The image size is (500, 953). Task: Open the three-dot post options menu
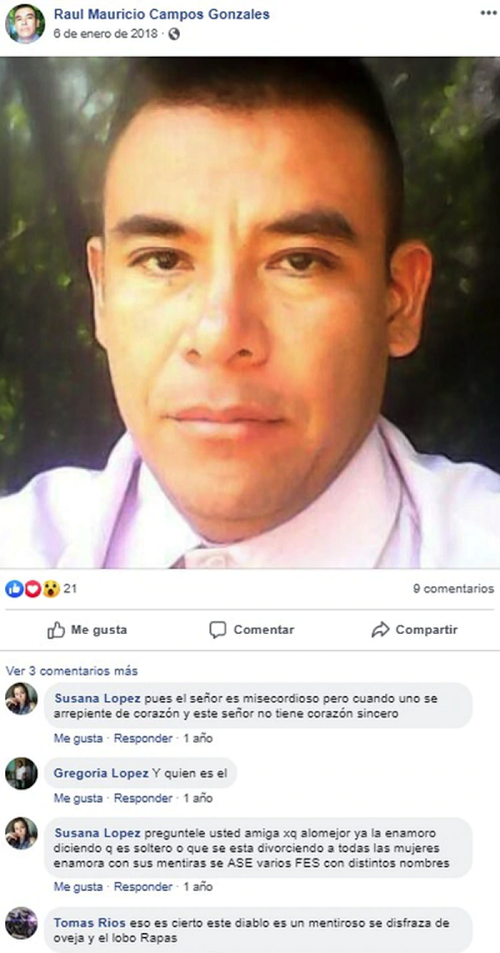tap(488, 13)
